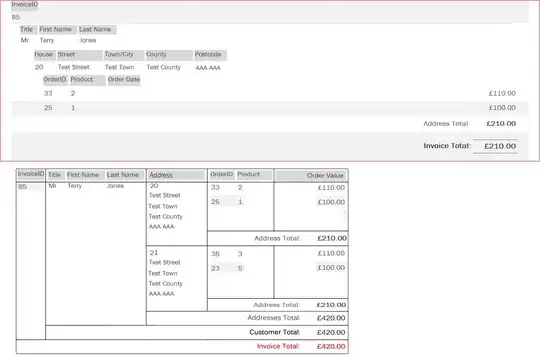Click the House column header
The image size is (540, 360).
[44, 55]
